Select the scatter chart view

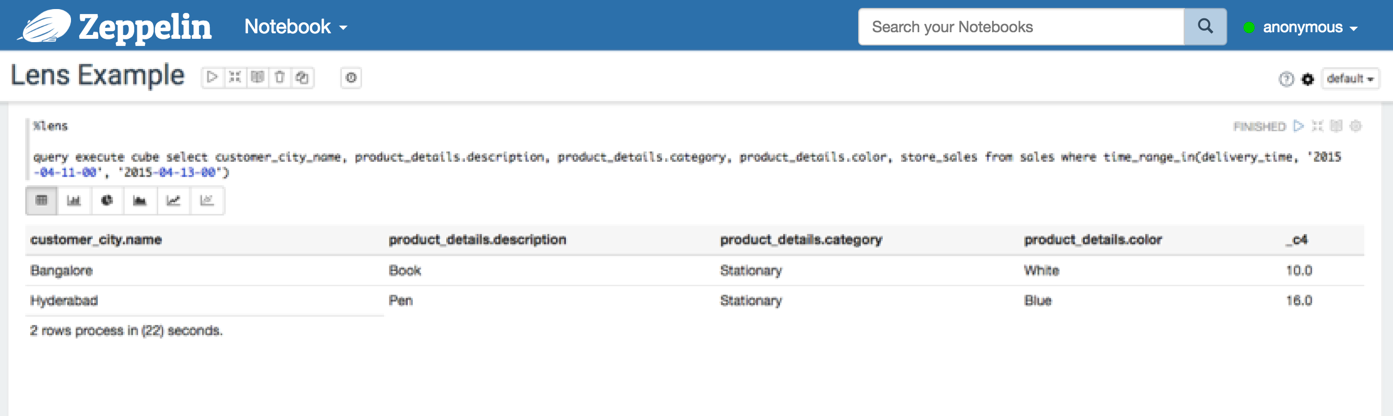(206, 200)
